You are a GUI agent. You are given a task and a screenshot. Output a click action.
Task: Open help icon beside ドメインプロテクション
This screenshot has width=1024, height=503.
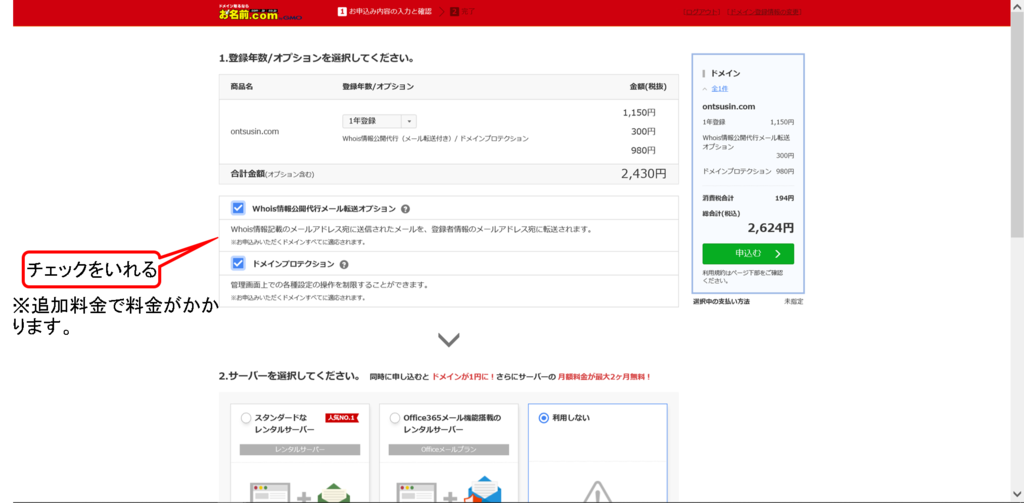(344, 265)
